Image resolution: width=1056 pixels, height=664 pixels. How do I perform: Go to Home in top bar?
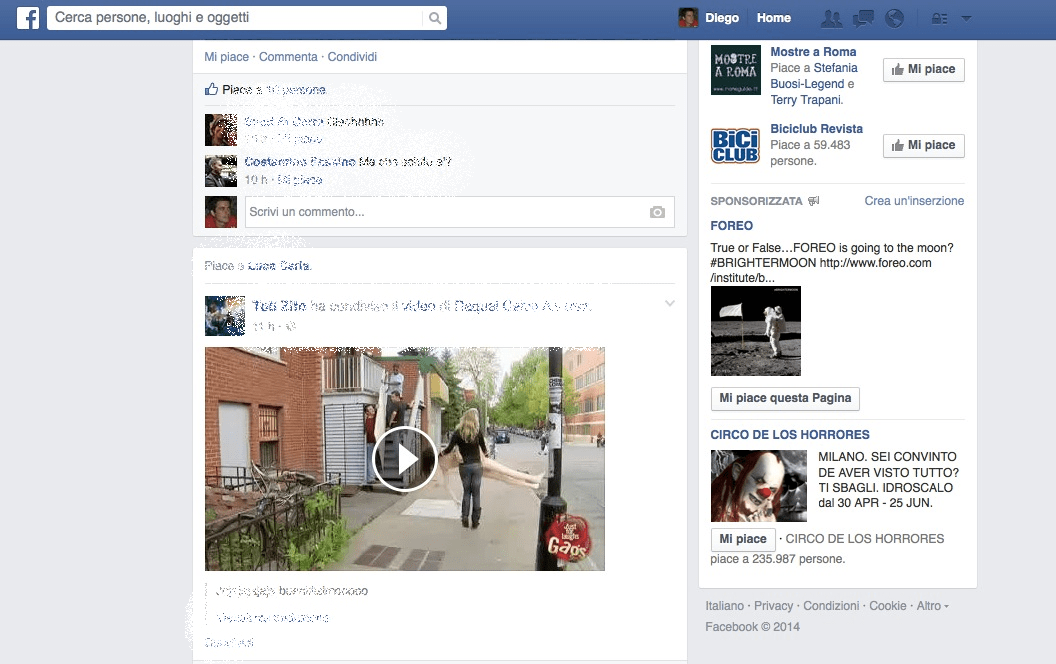coord(773,18)
